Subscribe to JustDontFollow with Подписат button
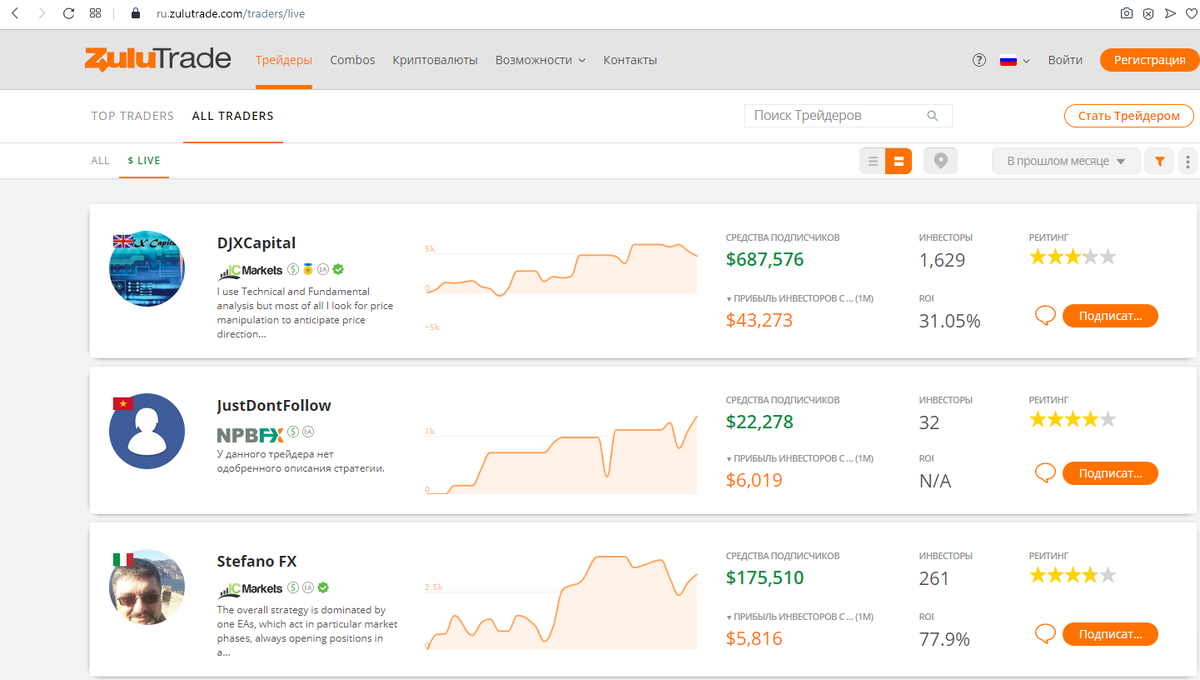The height and width of the screenshot is (680, 1200). click(x=1110, y=472)
